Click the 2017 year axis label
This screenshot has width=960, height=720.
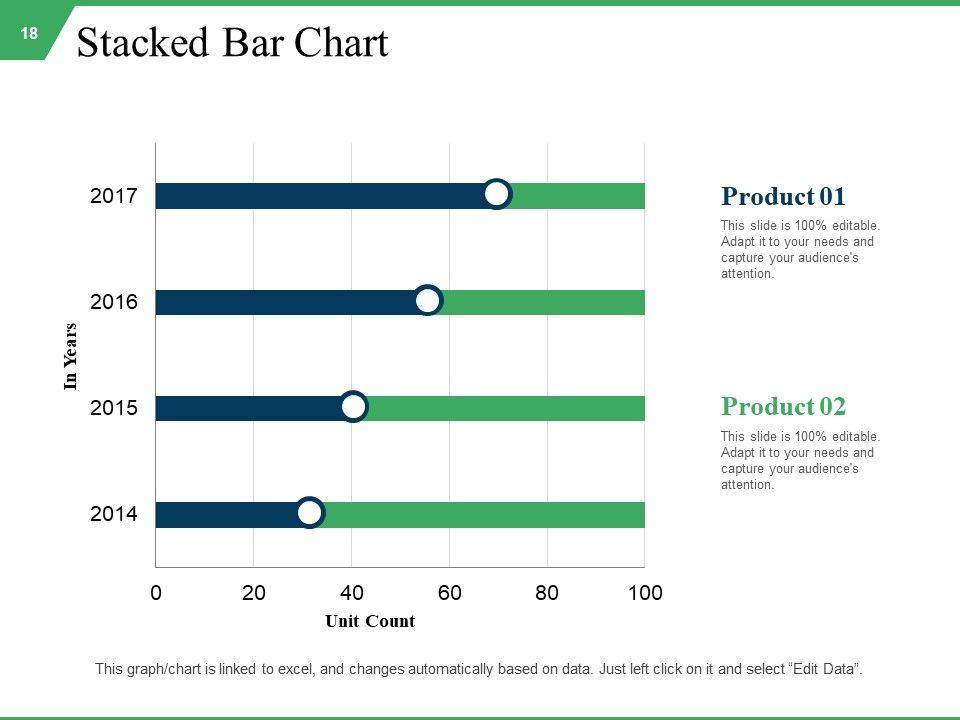pyautogui.click(x=113, y=196)
